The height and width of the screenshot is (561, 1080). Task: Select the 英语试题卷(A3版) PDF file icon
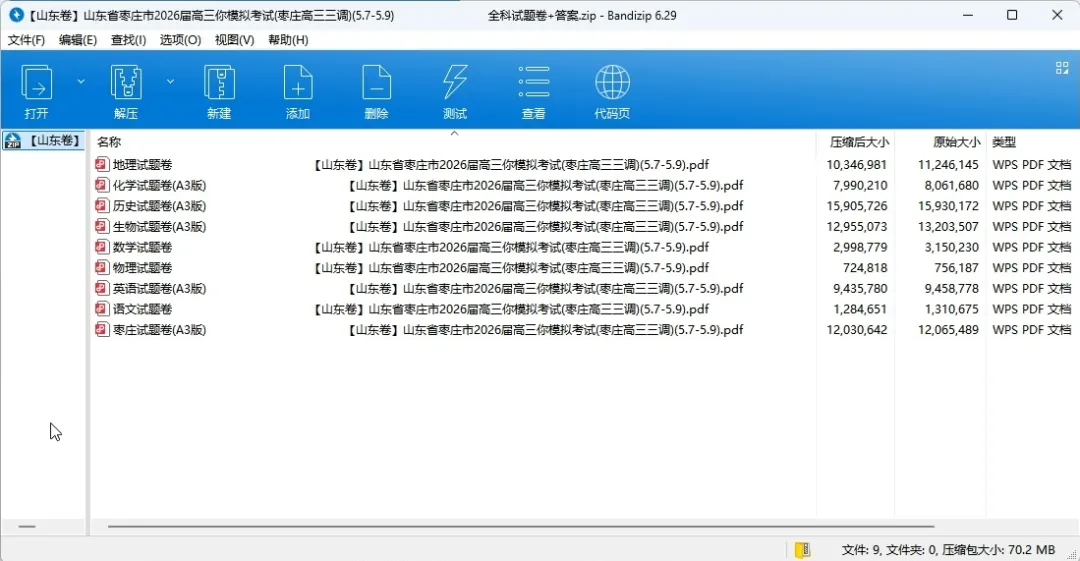102,288
